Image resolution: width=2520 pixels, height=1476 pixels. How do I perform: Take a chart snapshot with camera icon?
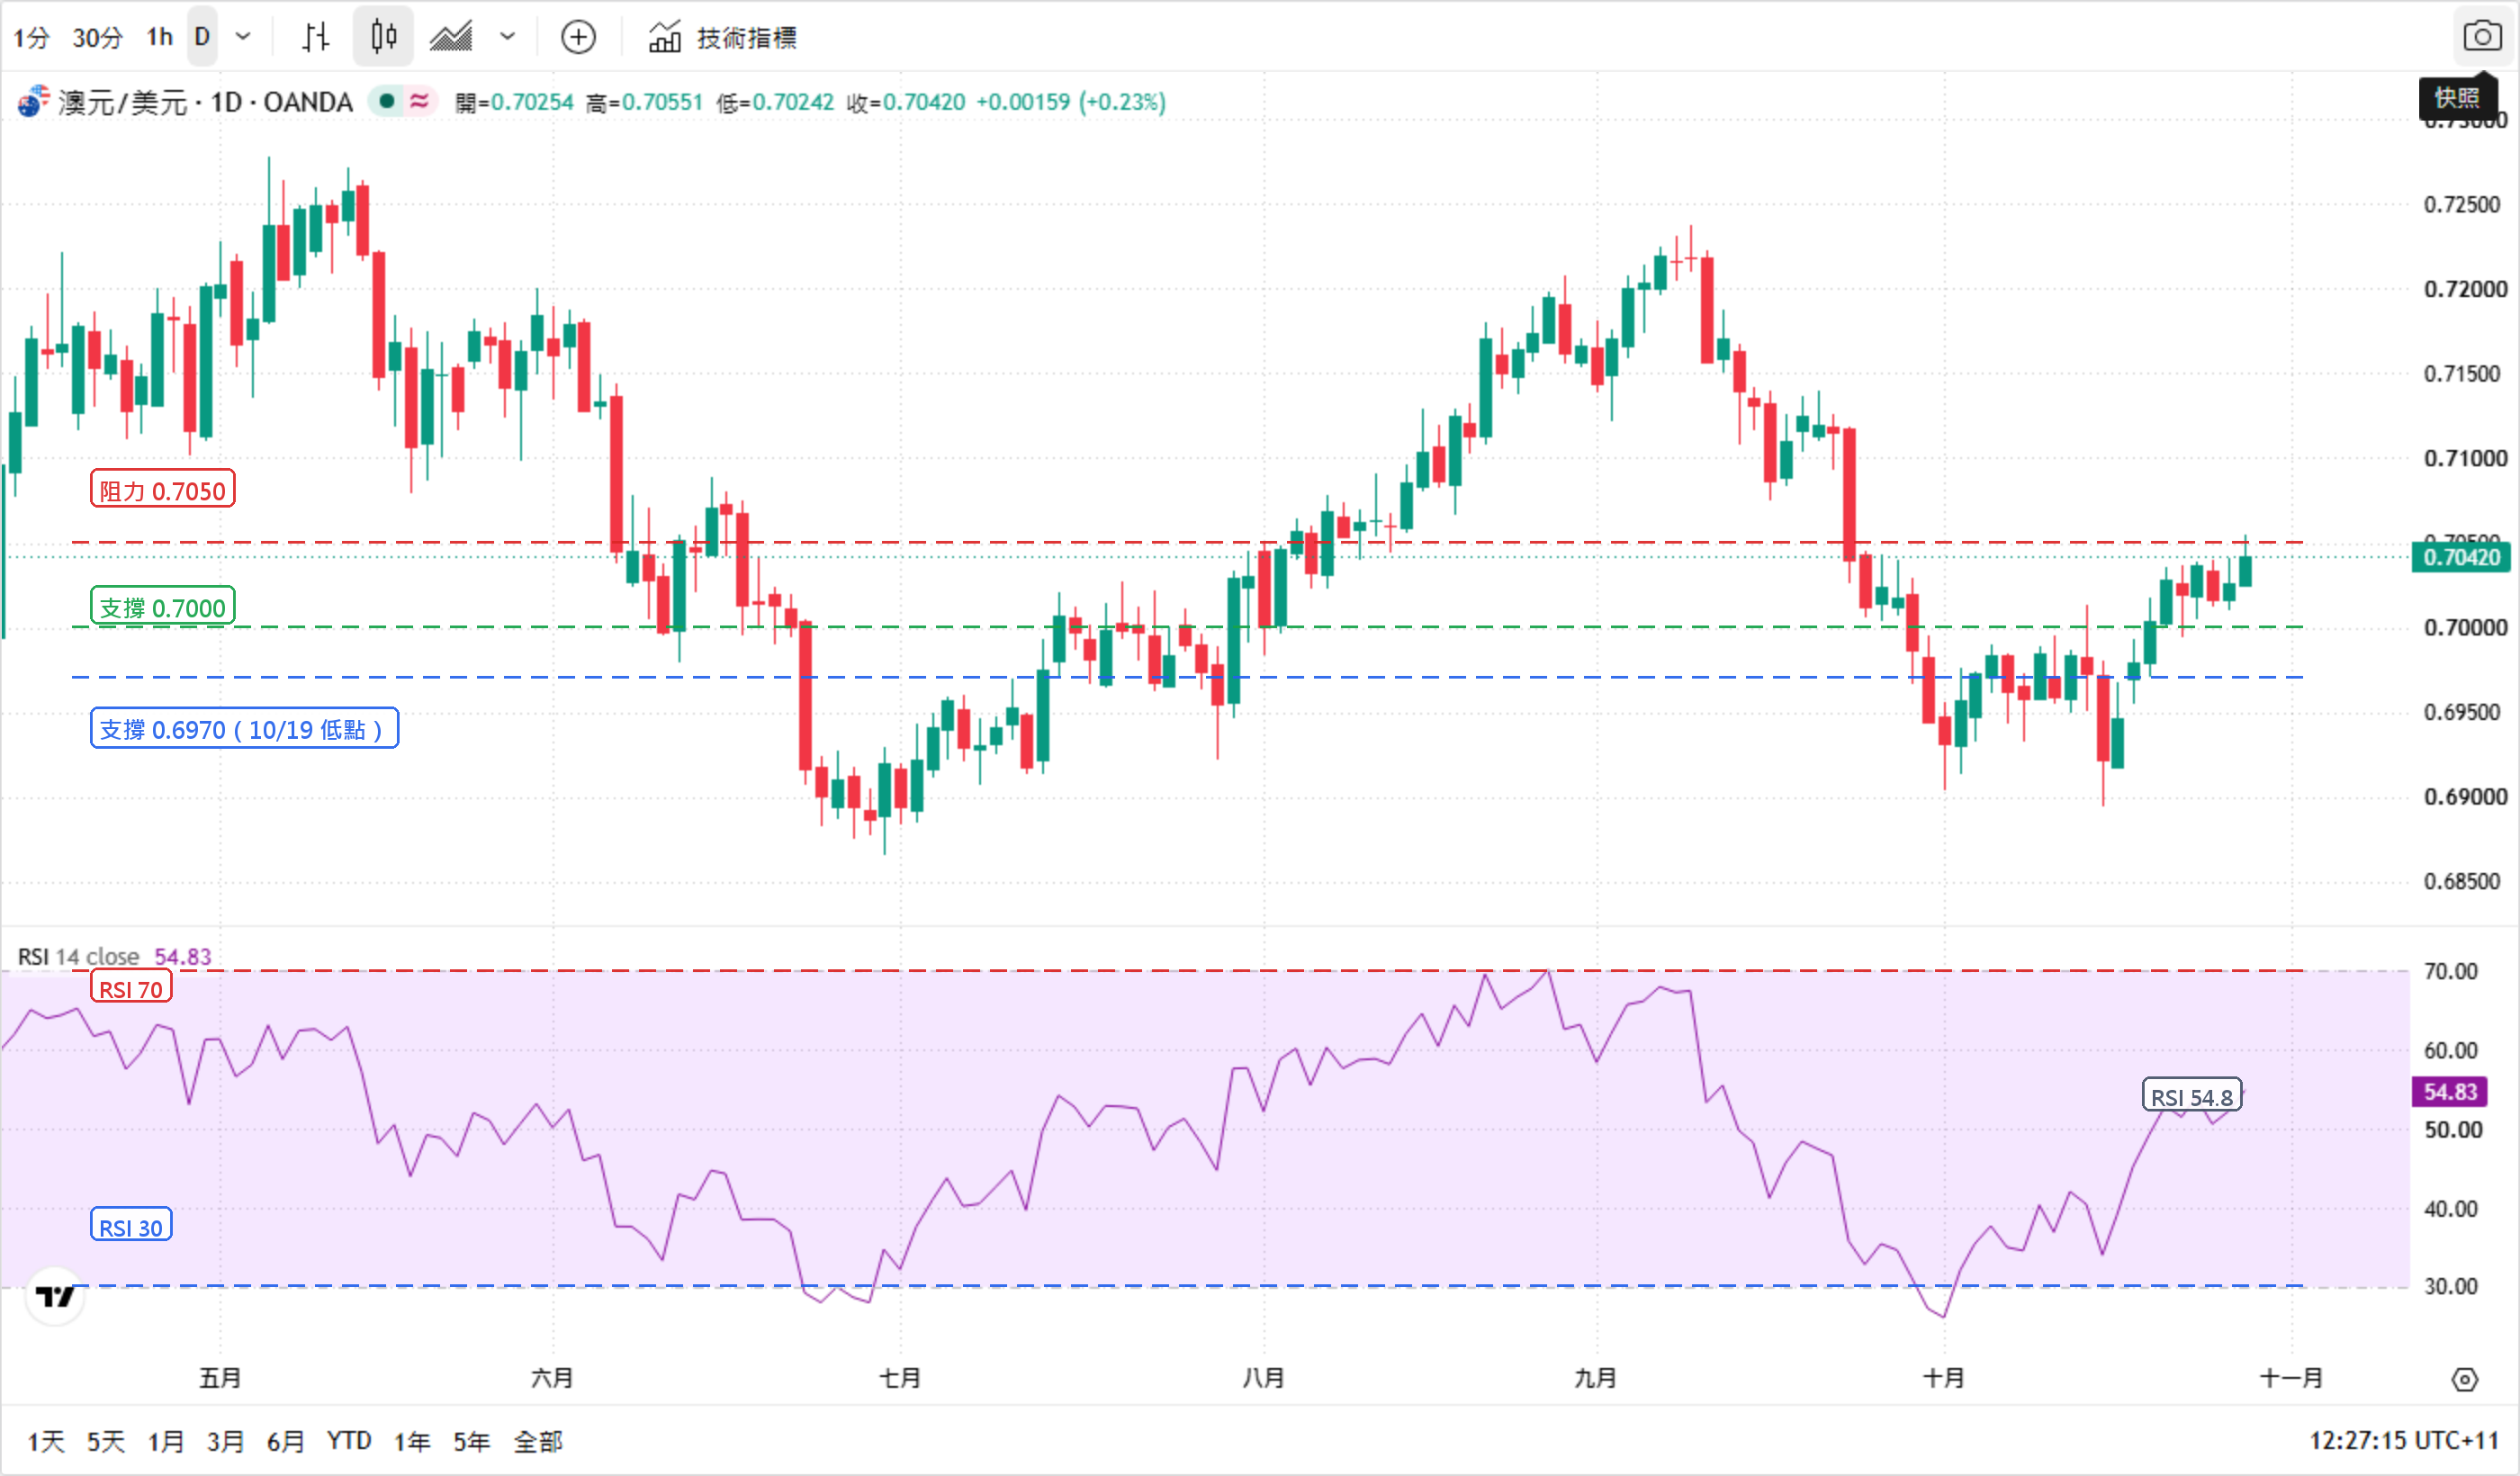point(2482,36)
